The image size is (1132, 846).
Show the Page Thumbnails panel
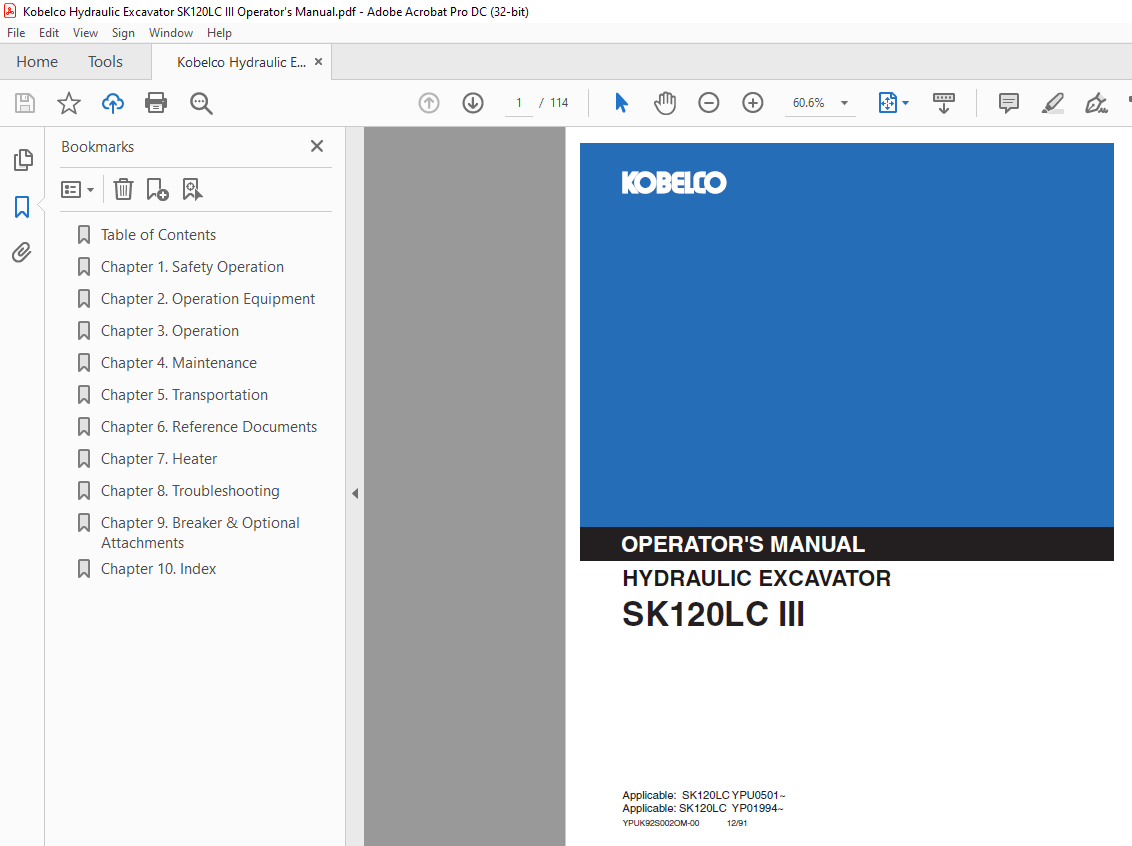click(22, 160)
